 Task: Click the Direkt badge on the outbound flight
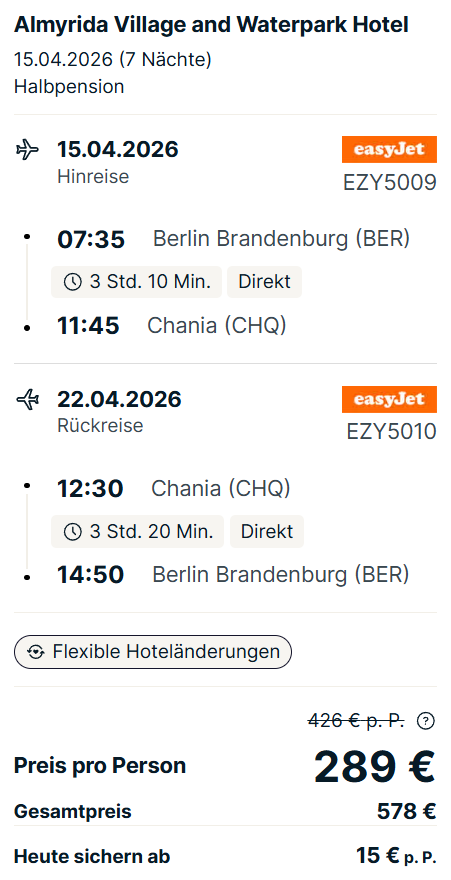coord(264,282)
